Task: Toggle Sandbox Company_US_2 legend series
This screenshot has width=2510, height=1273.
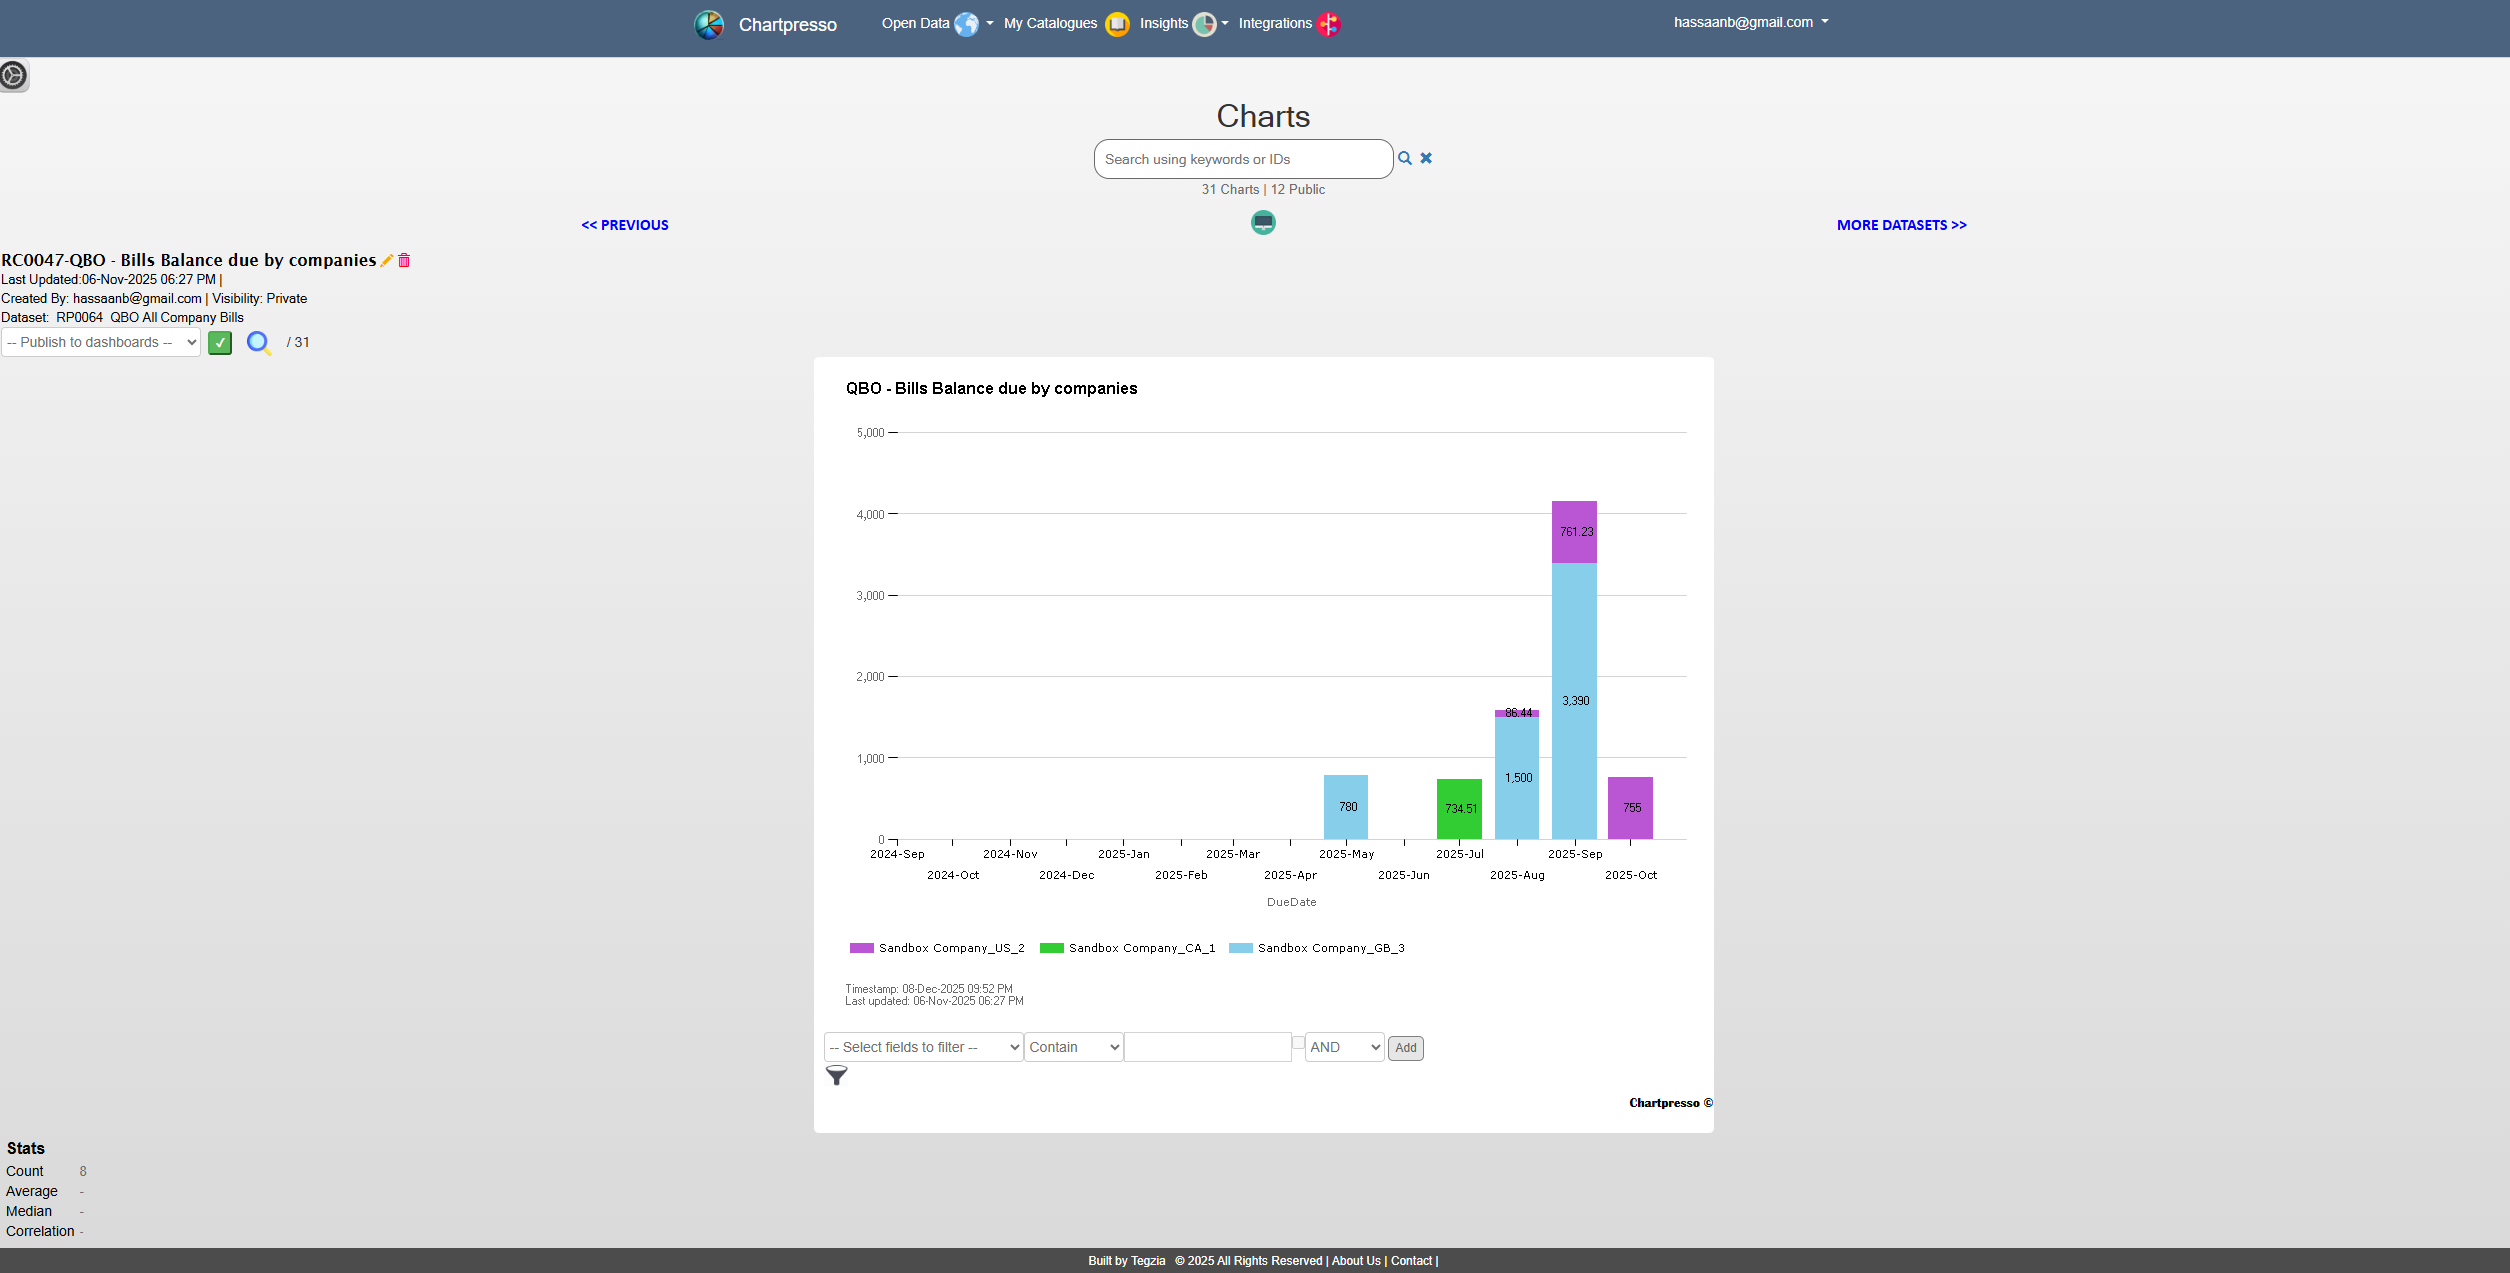Action: click(x=950, y=948)
